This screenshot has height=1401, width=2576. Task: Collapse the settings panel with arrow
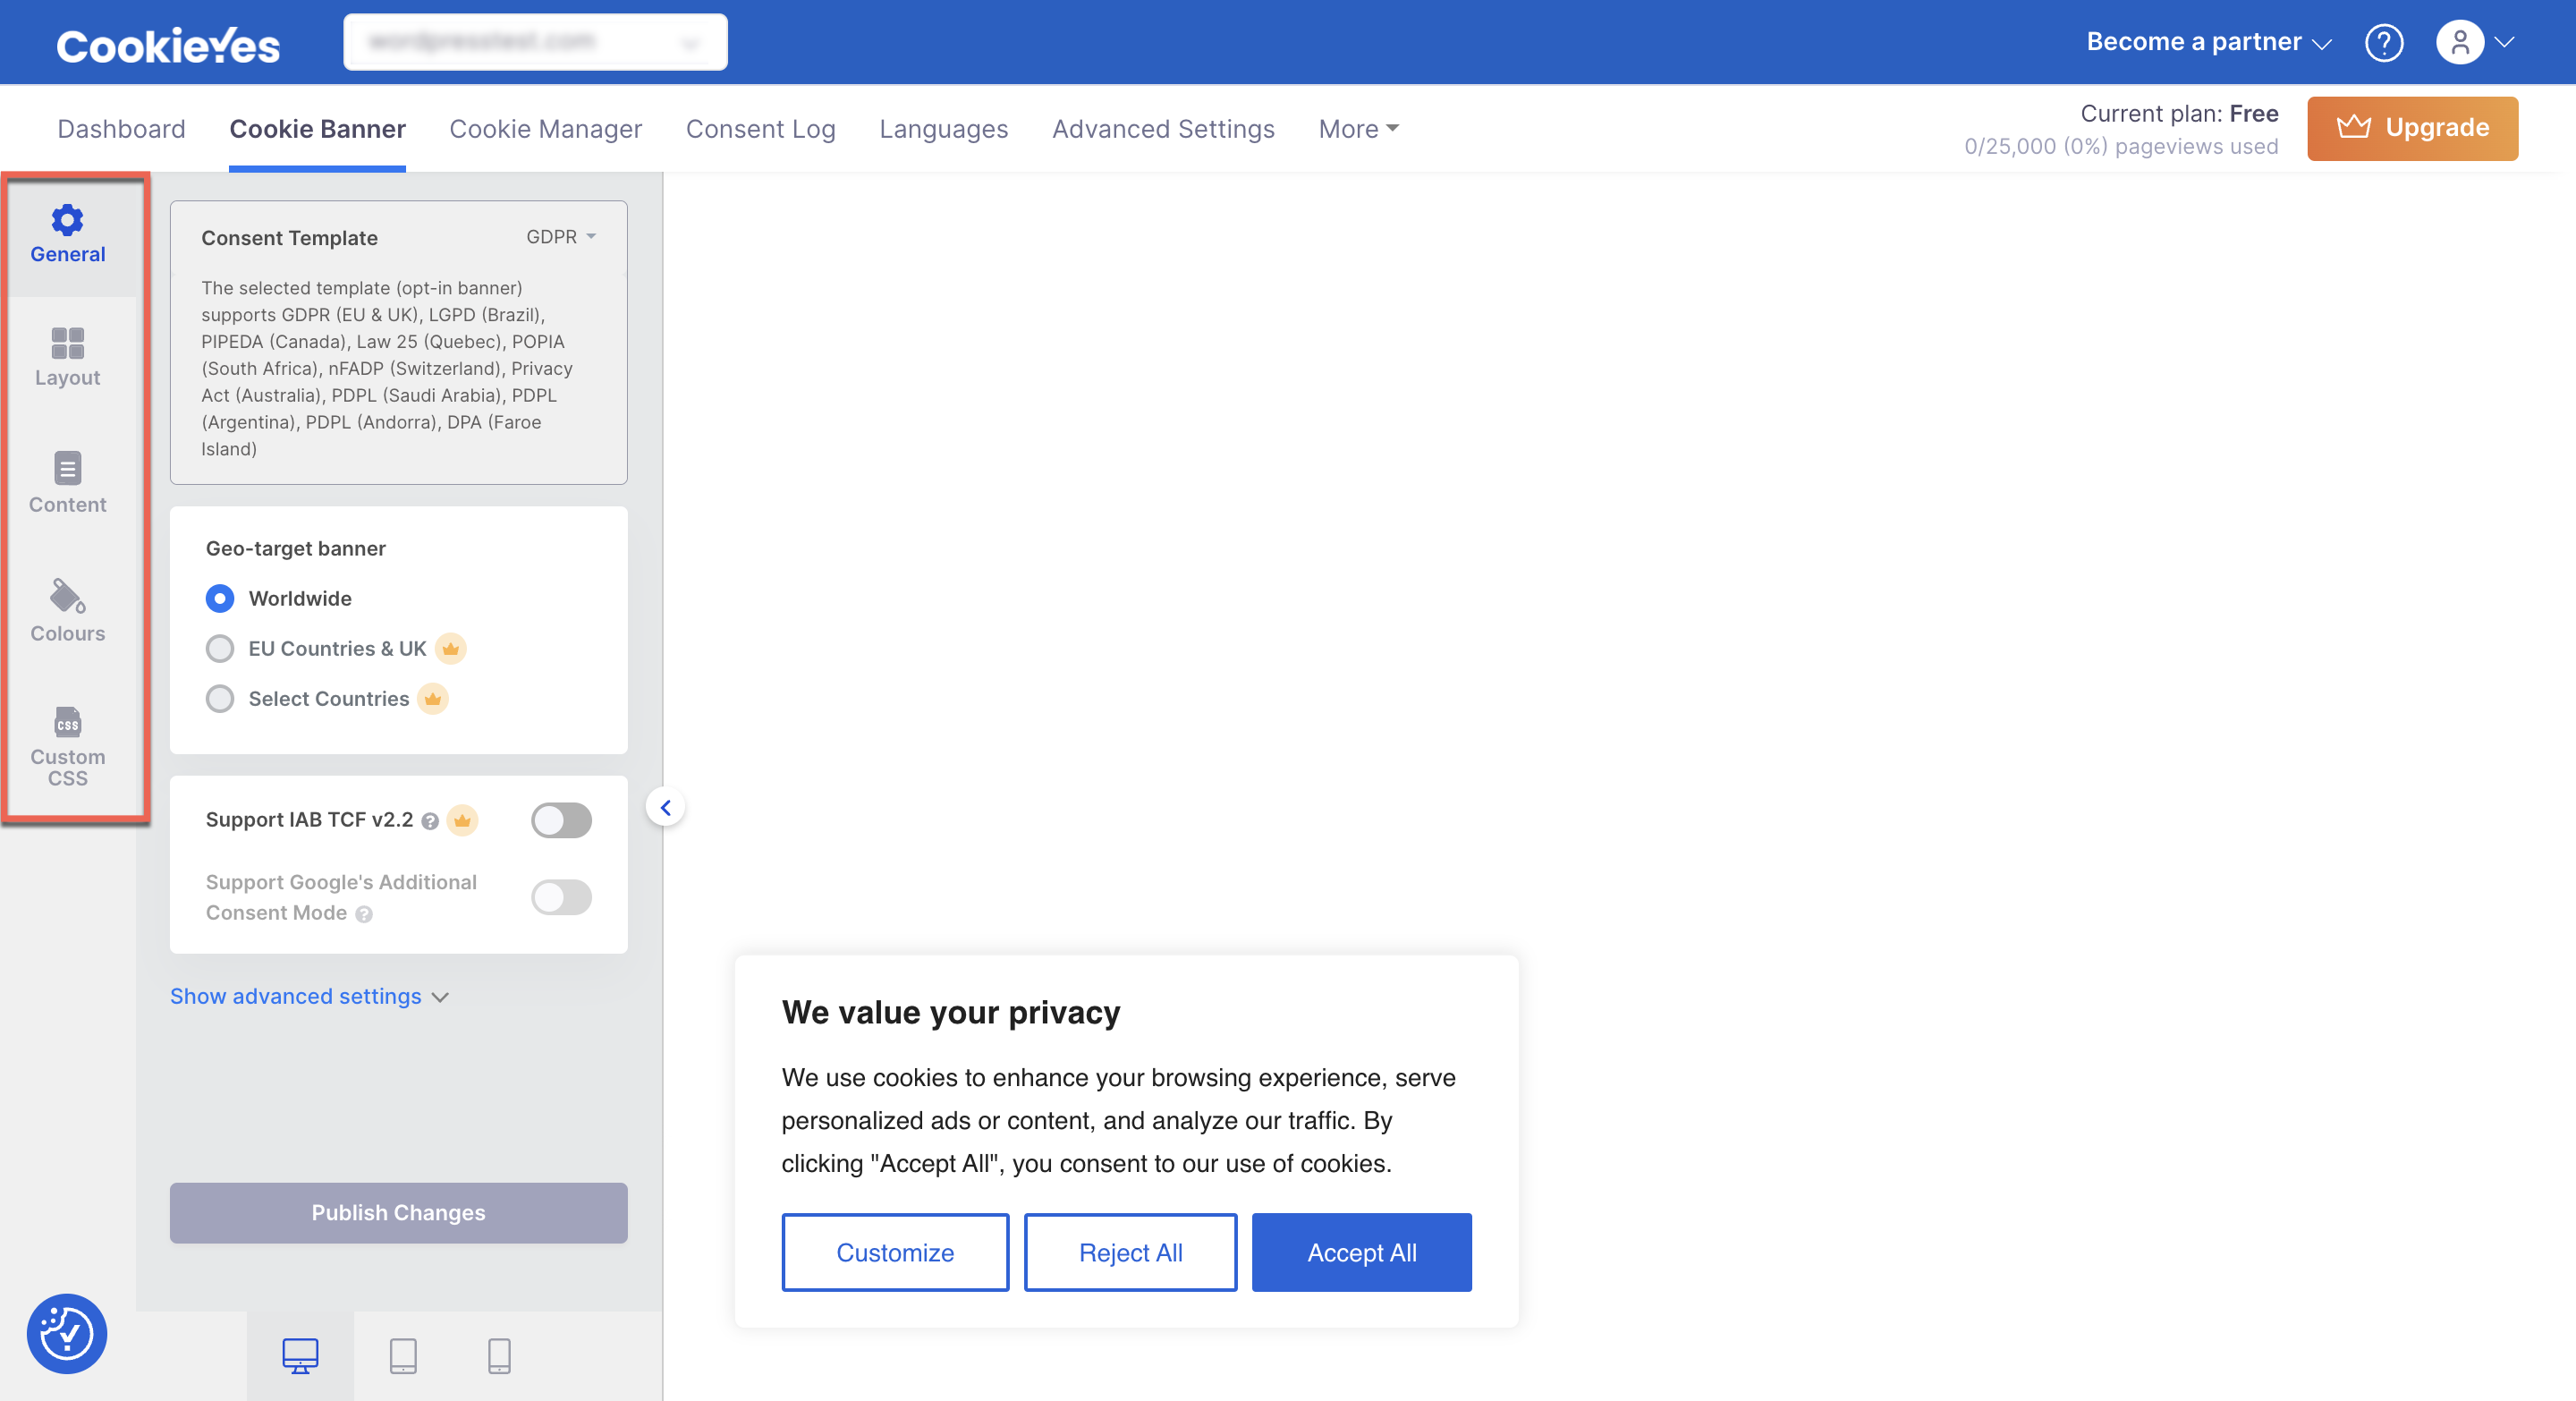[x=665, y=807]
